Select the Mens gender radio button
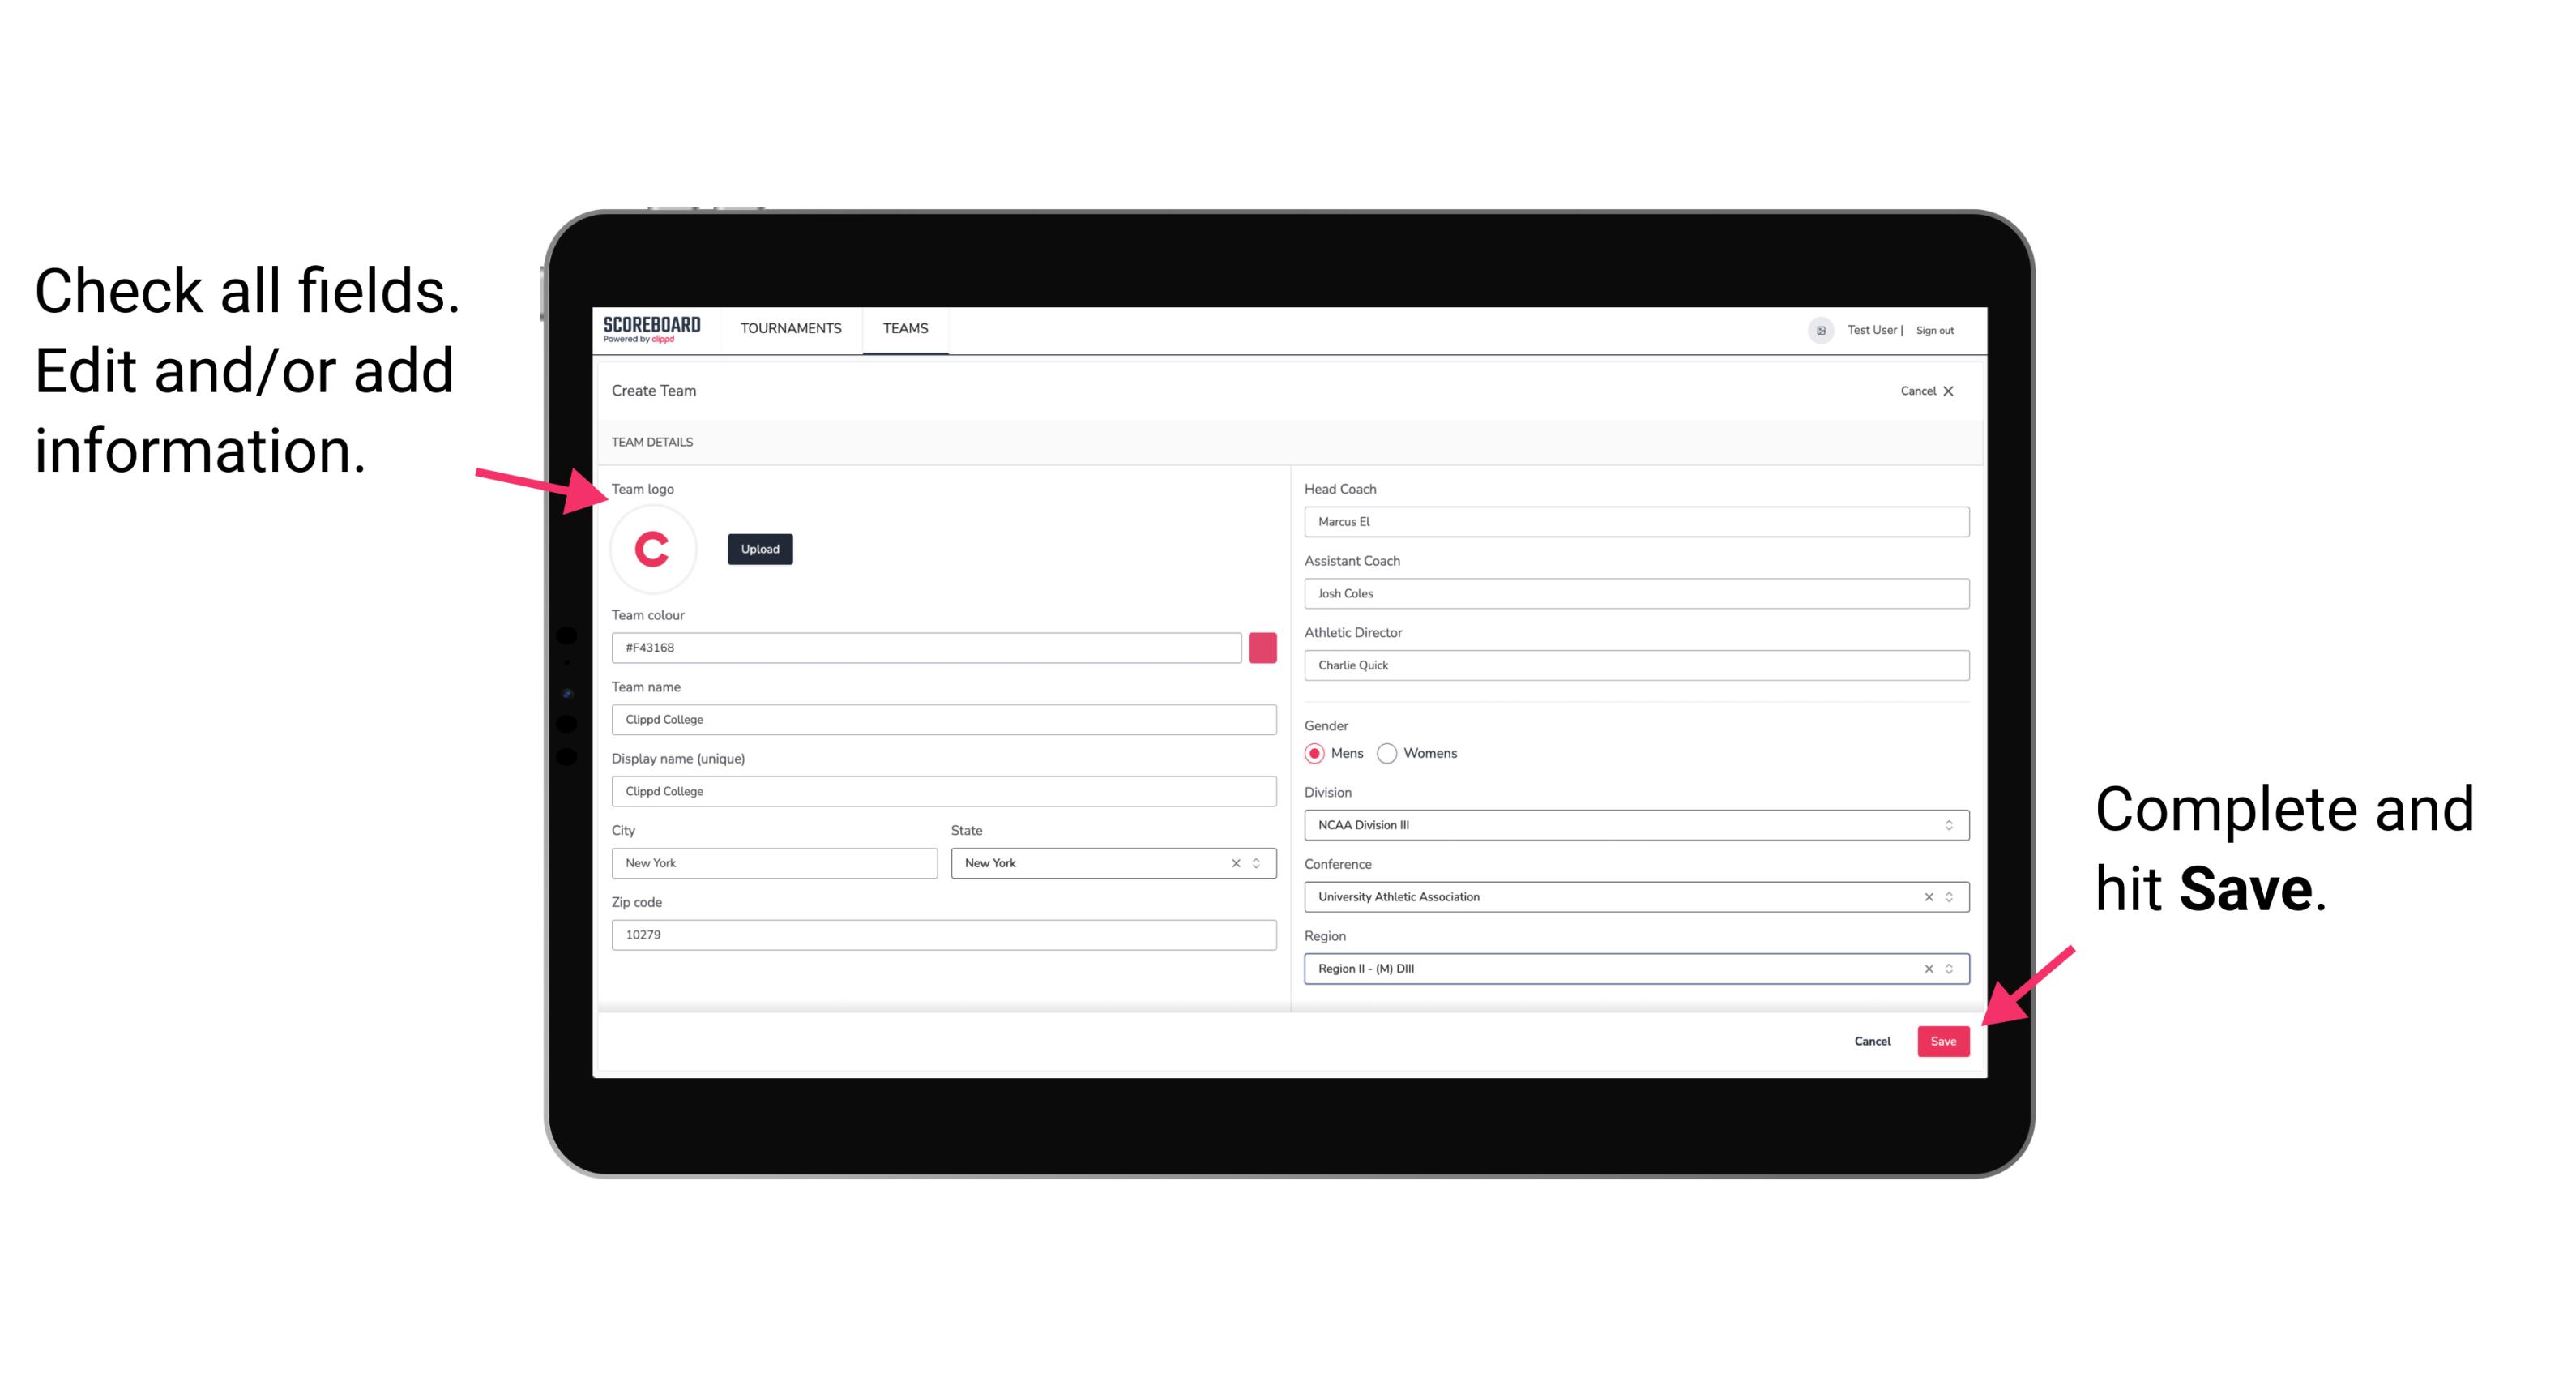The width and height of the screenshot is (2576, 1386). [1314, 753]
